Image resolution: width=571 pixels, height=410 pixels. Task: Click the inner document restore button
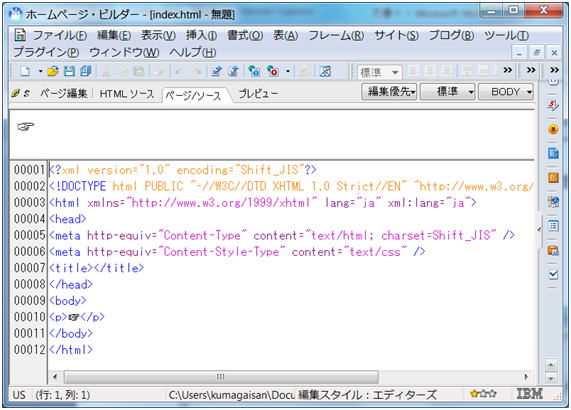pos(536,53)
